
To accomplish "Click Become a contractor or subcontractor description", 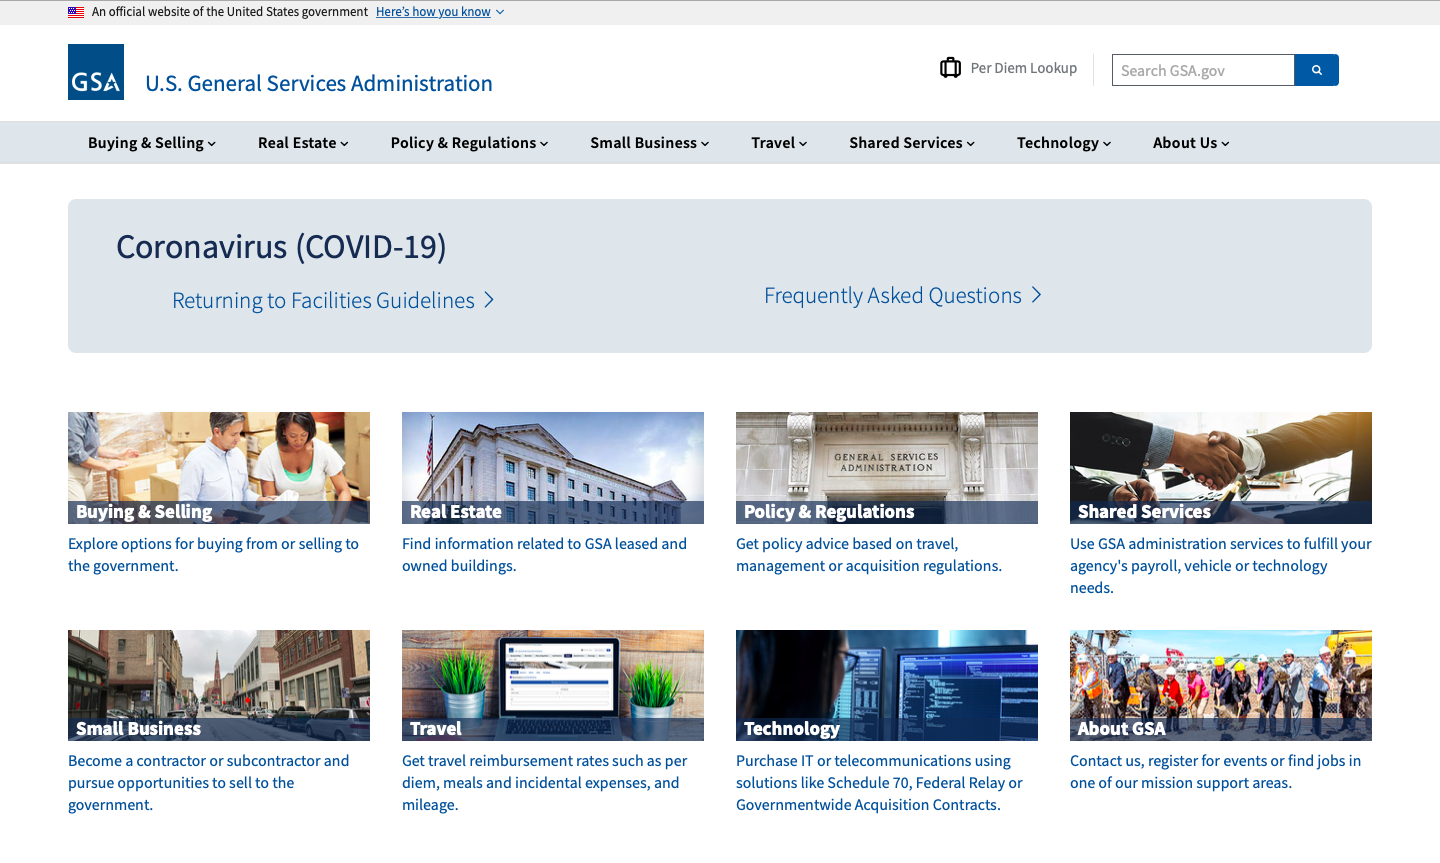I will 209,783.
